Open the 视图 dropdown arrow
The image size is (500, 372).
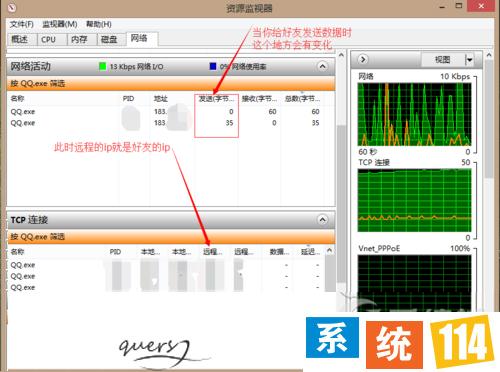(469, 60)
